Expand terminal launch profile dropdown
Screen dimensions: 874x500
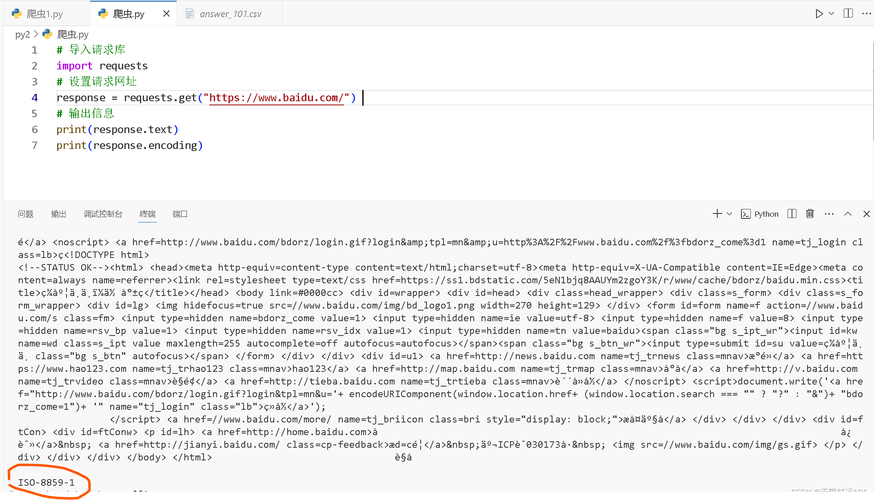pos(729,214)
